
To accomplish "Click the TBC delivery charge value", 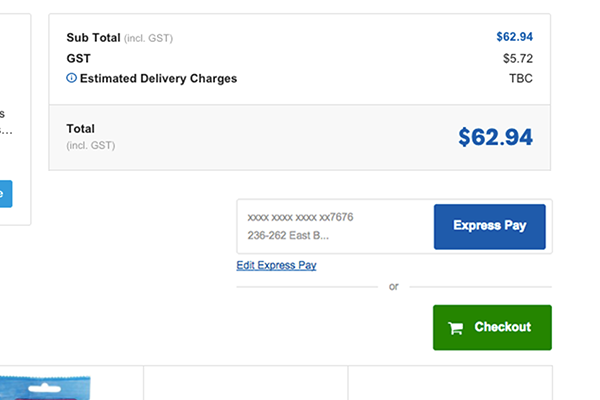I will 520,78.
